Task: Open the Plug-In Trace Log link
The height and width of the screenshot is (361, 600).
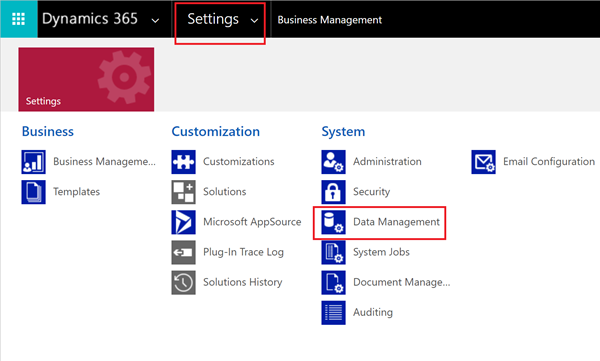Action: click(243, 252)
